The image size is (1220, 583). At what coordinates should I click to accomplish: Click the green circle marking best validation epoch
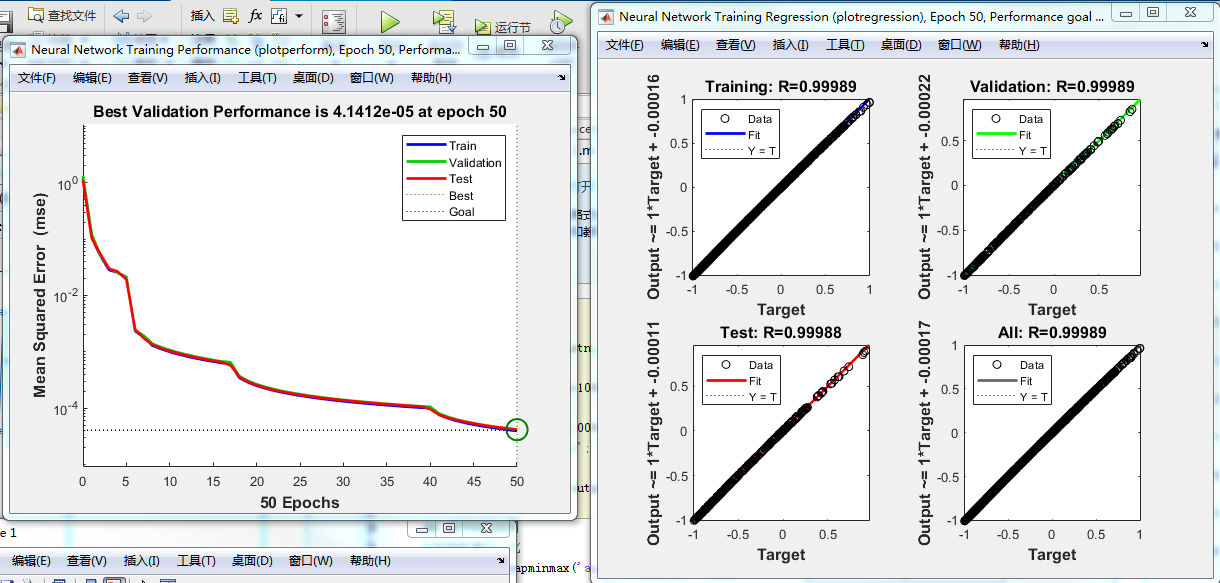coord(516,428)
